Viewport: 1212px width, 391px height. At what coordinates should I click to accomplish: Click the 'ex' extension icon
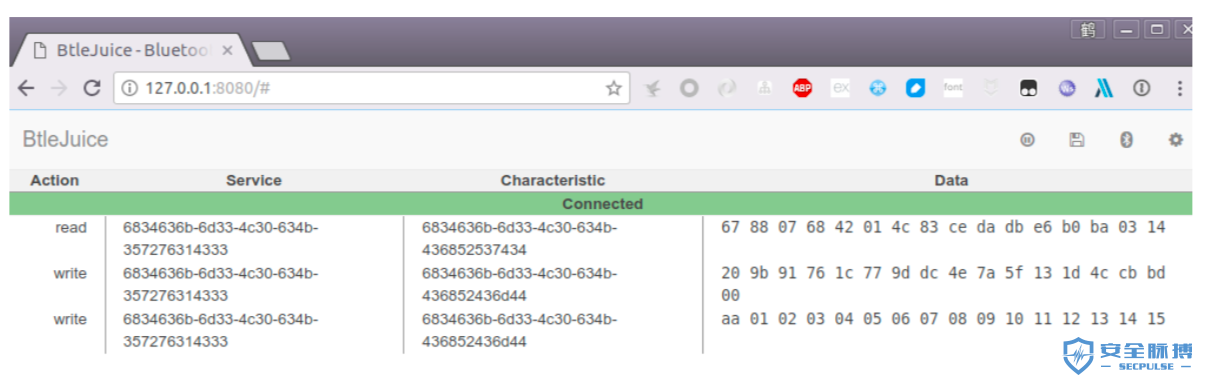(841, 88)
